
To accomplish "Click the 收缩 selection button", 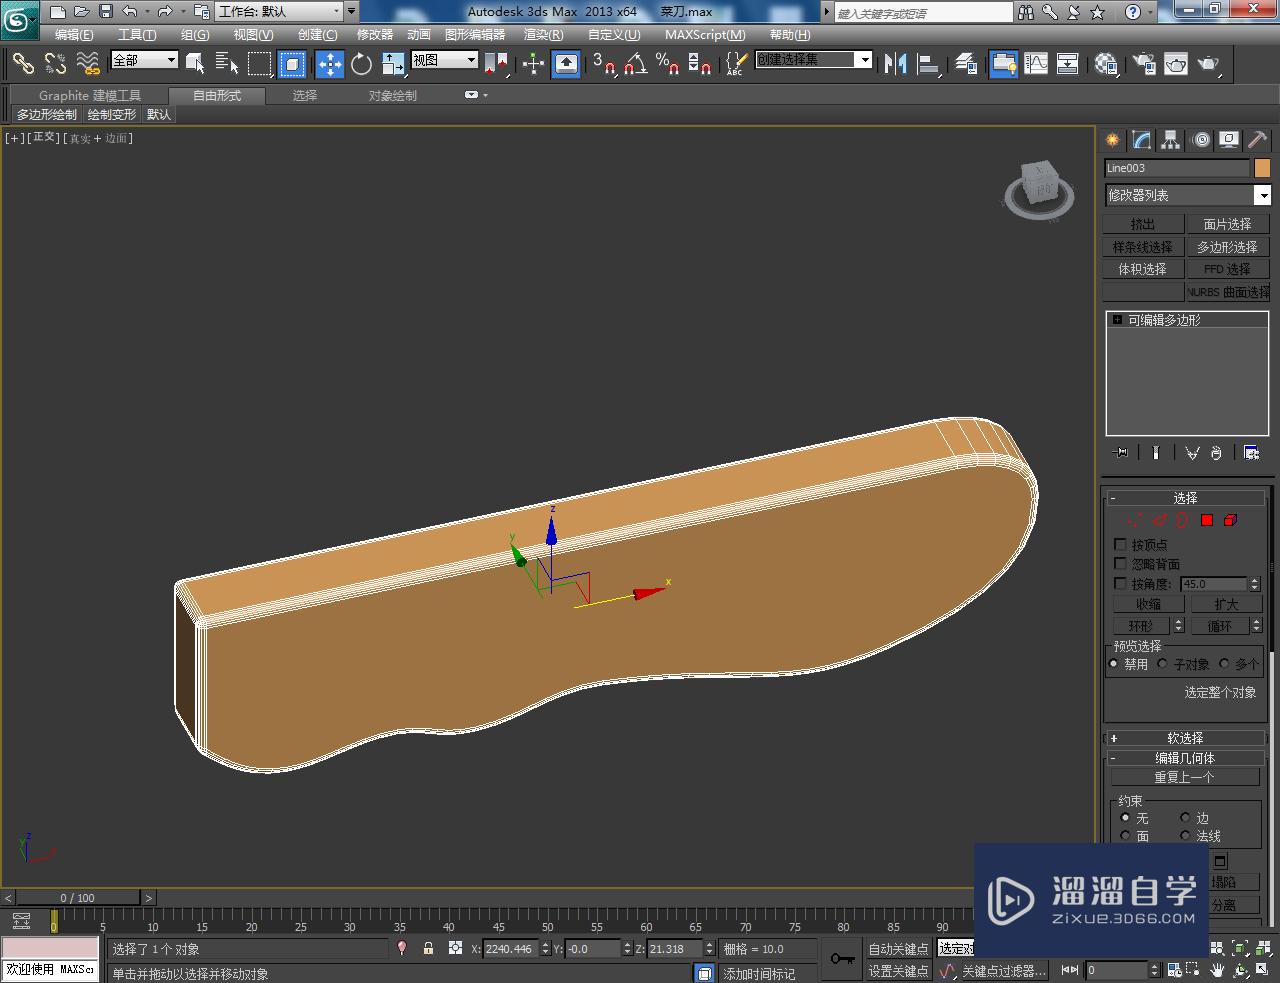I will coord(1148,604).
